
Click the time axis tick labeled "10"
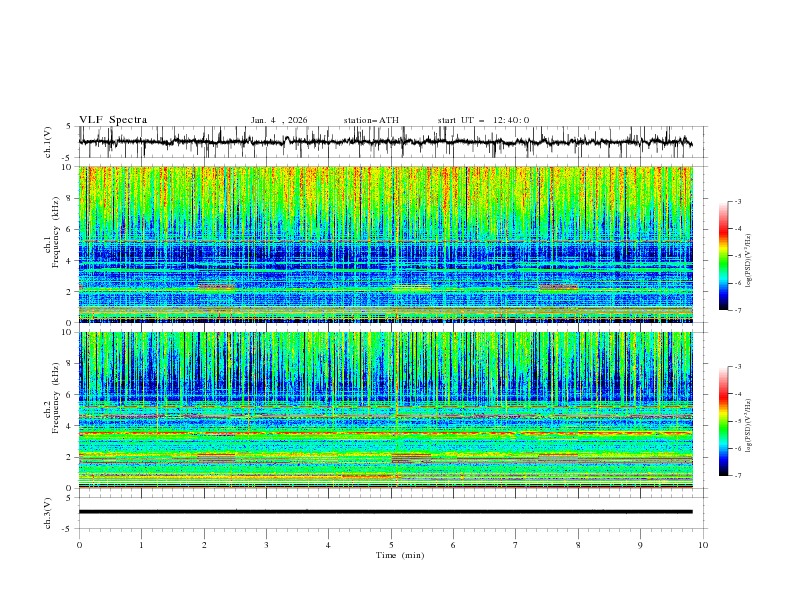[x=703, y=545]
